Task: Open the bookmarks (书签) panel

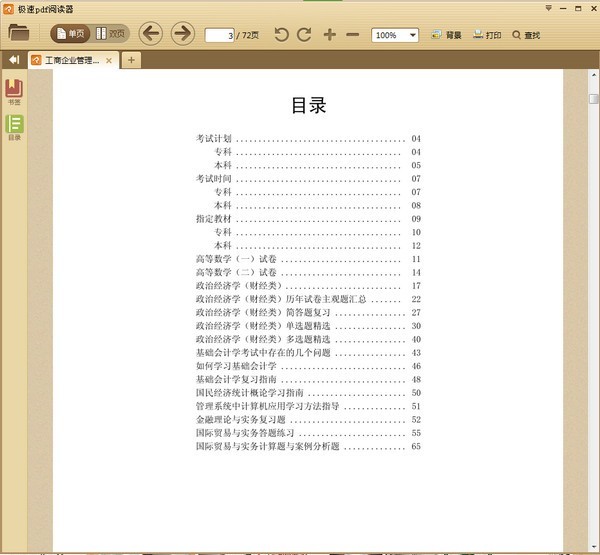Action: coord(14,92)
